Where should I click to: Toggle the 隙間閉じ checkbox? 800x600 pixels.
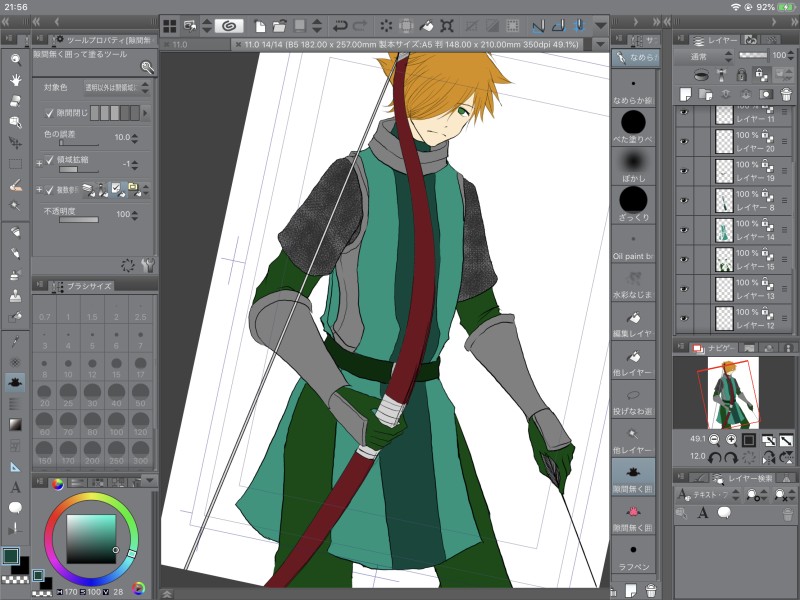pos(49,113)
